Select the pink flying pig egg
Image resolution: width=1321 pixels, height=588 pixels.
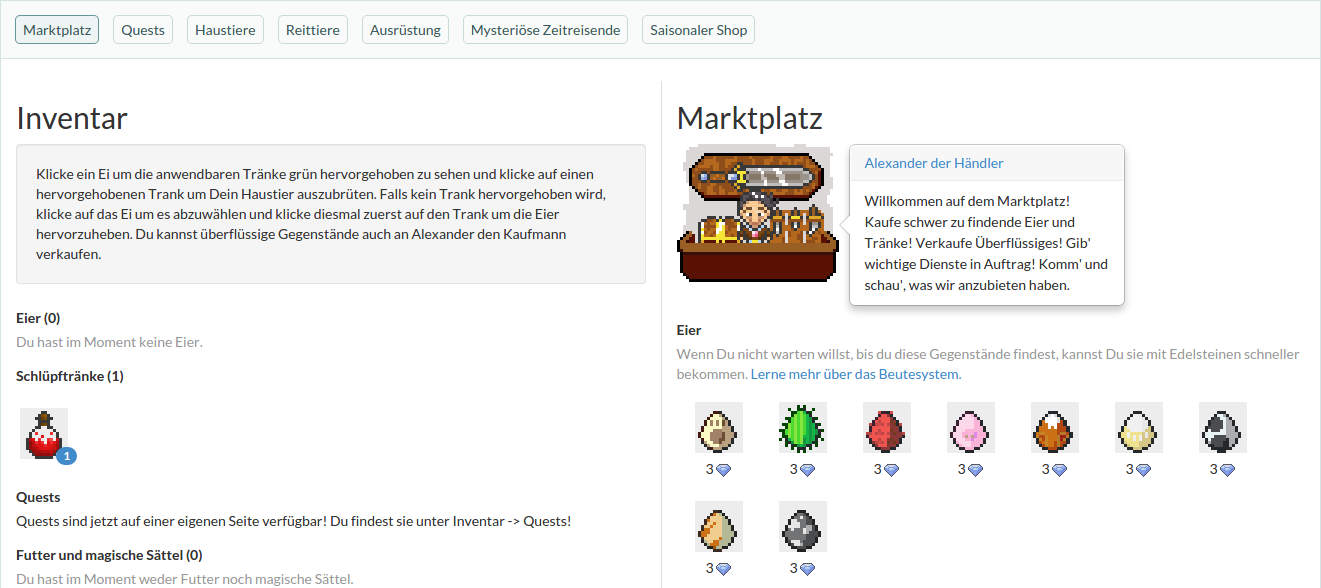click(971, 428)
